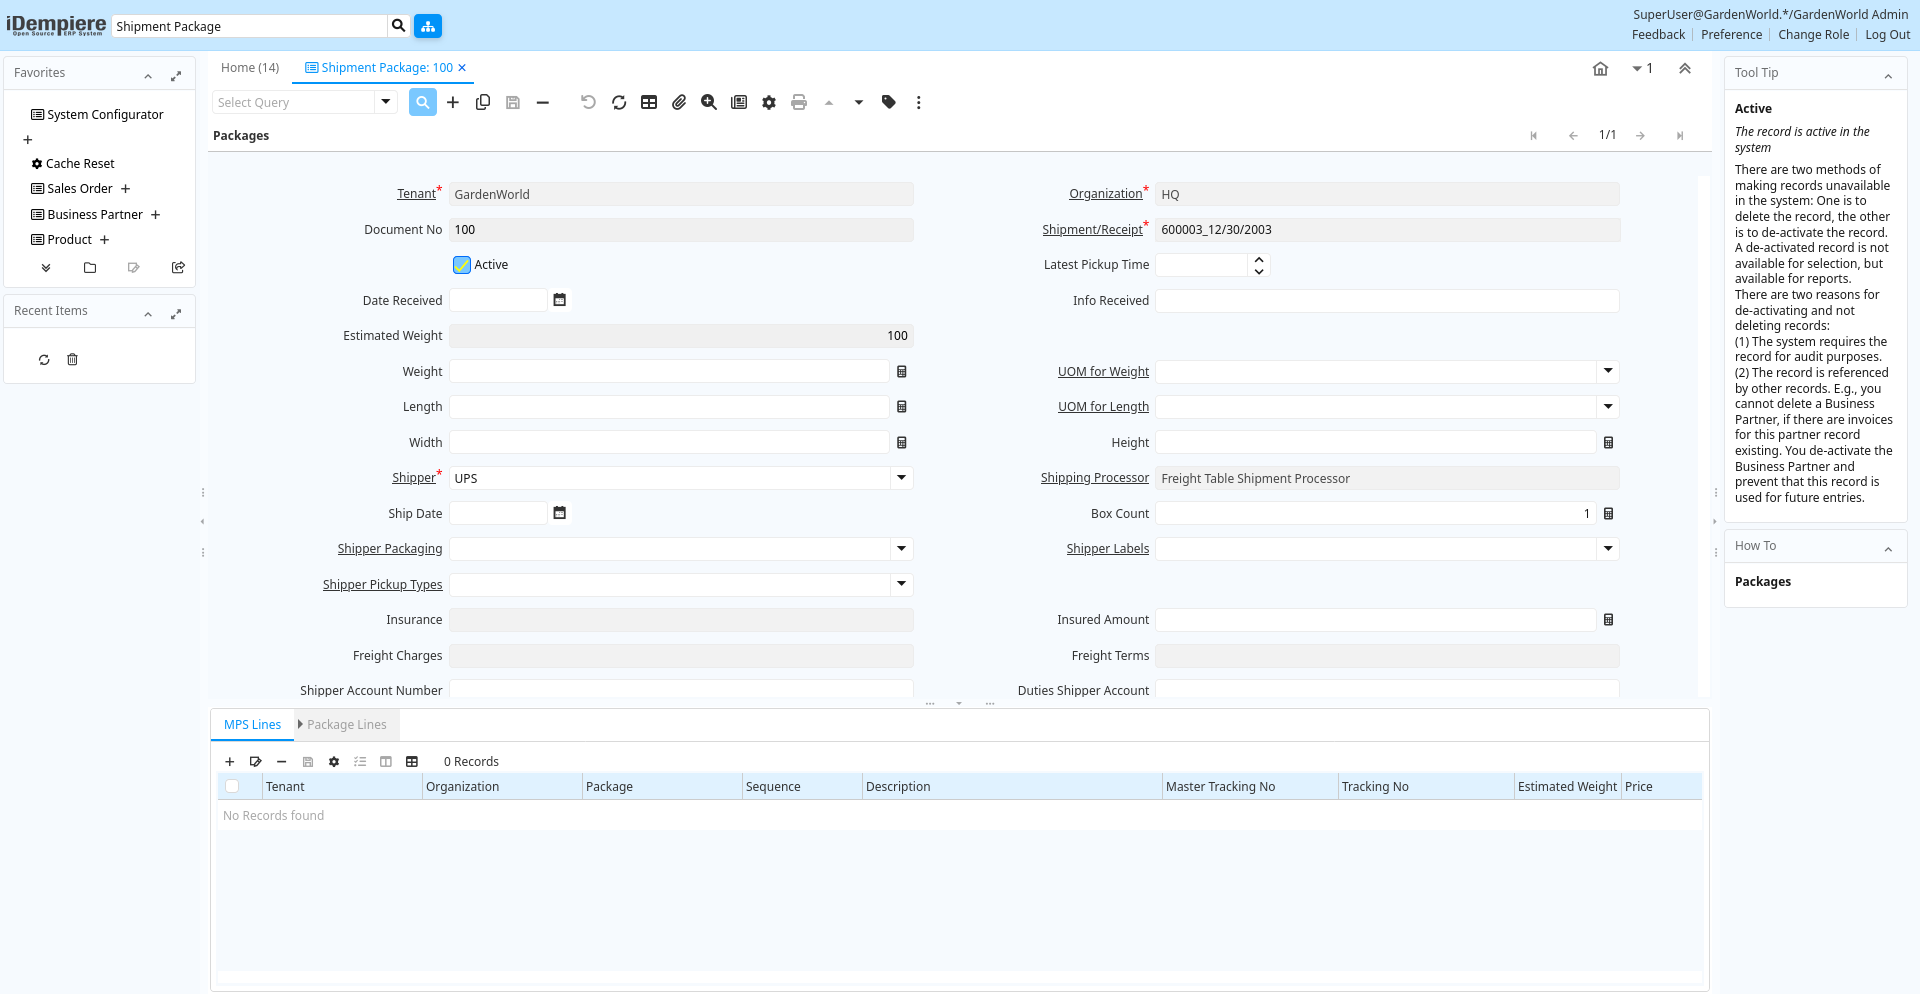Switch to the Package Lines tab
This screenshot has width=1920, height=994.
346,725
